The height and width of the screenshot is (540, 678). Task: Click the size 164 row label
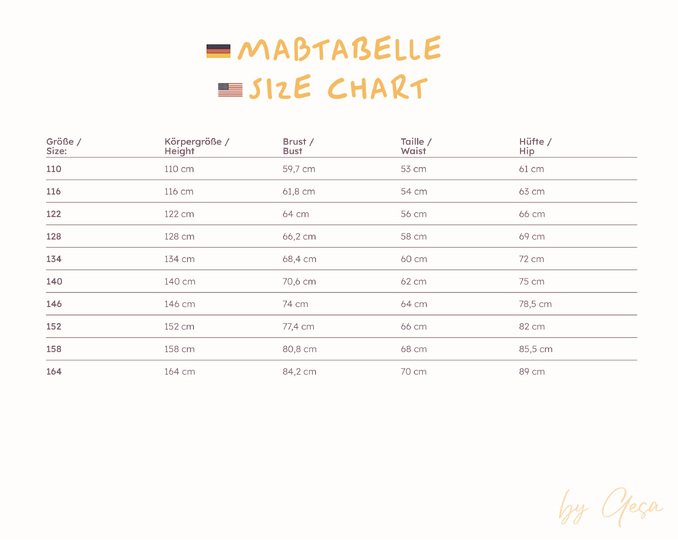click(x=54, y=372)
